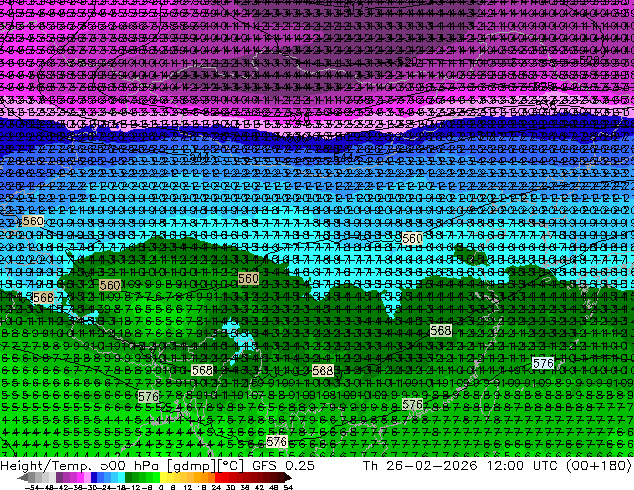Screen dimensions: 634x490
Task: Click the '[gdmp][°C]' units label
Action: pos(204,466)
